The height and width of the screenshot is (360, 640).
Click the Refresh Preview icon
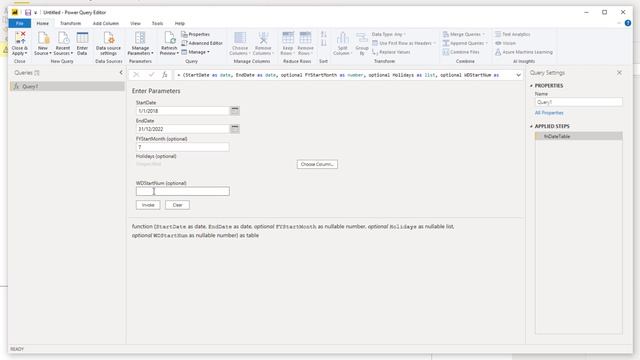click(169, 38)
